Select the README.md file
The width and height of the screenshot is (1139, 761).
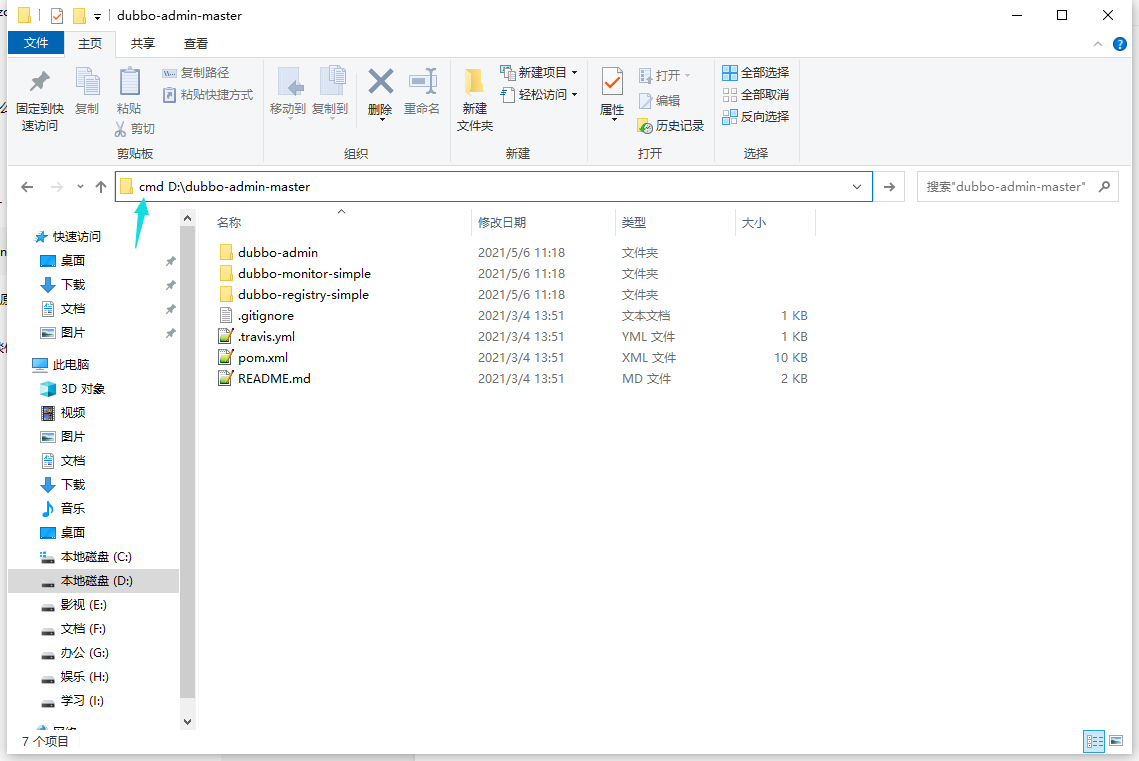coord(275,379)
